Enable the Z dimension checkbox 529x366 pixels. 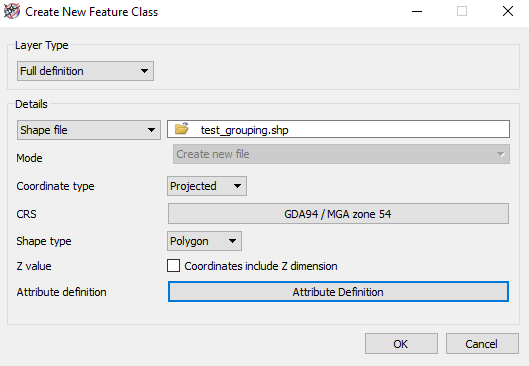coord(173,266)
